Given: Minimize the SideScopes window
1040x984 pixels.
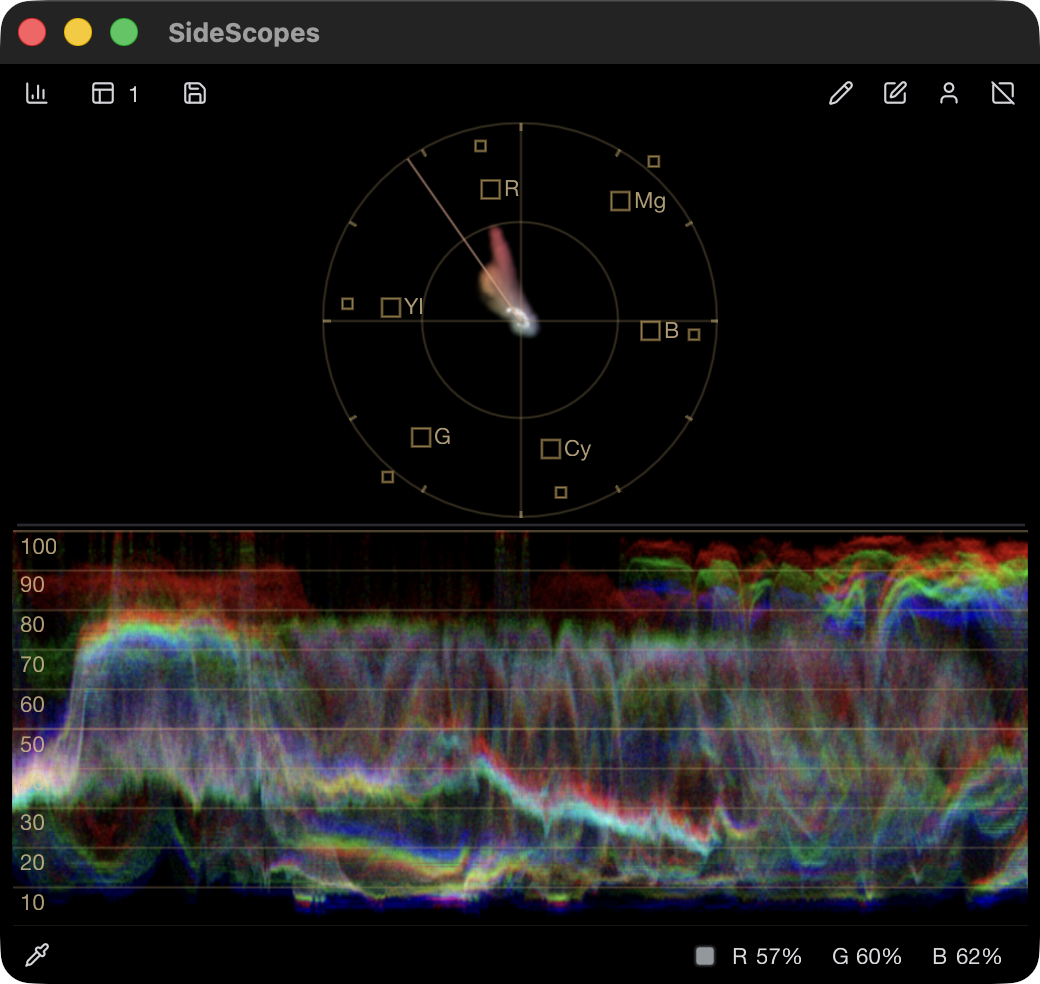Looking at the screenshot, I should pyautogui.click(x=78, y=32).
